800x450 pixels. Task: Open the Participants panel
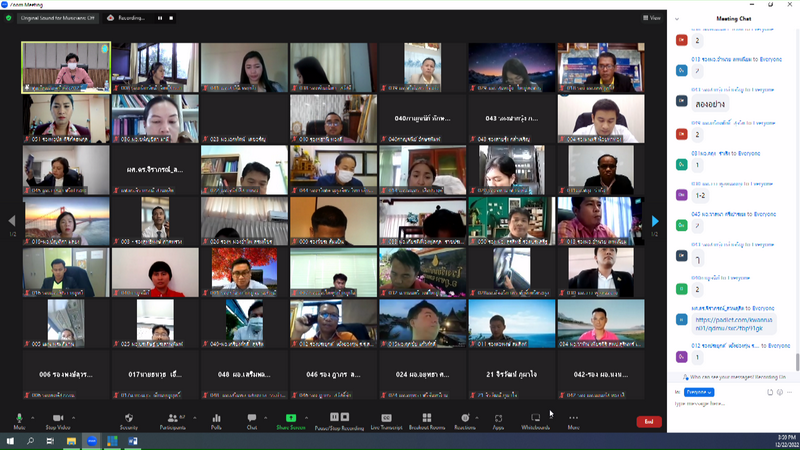coord(172,421)
